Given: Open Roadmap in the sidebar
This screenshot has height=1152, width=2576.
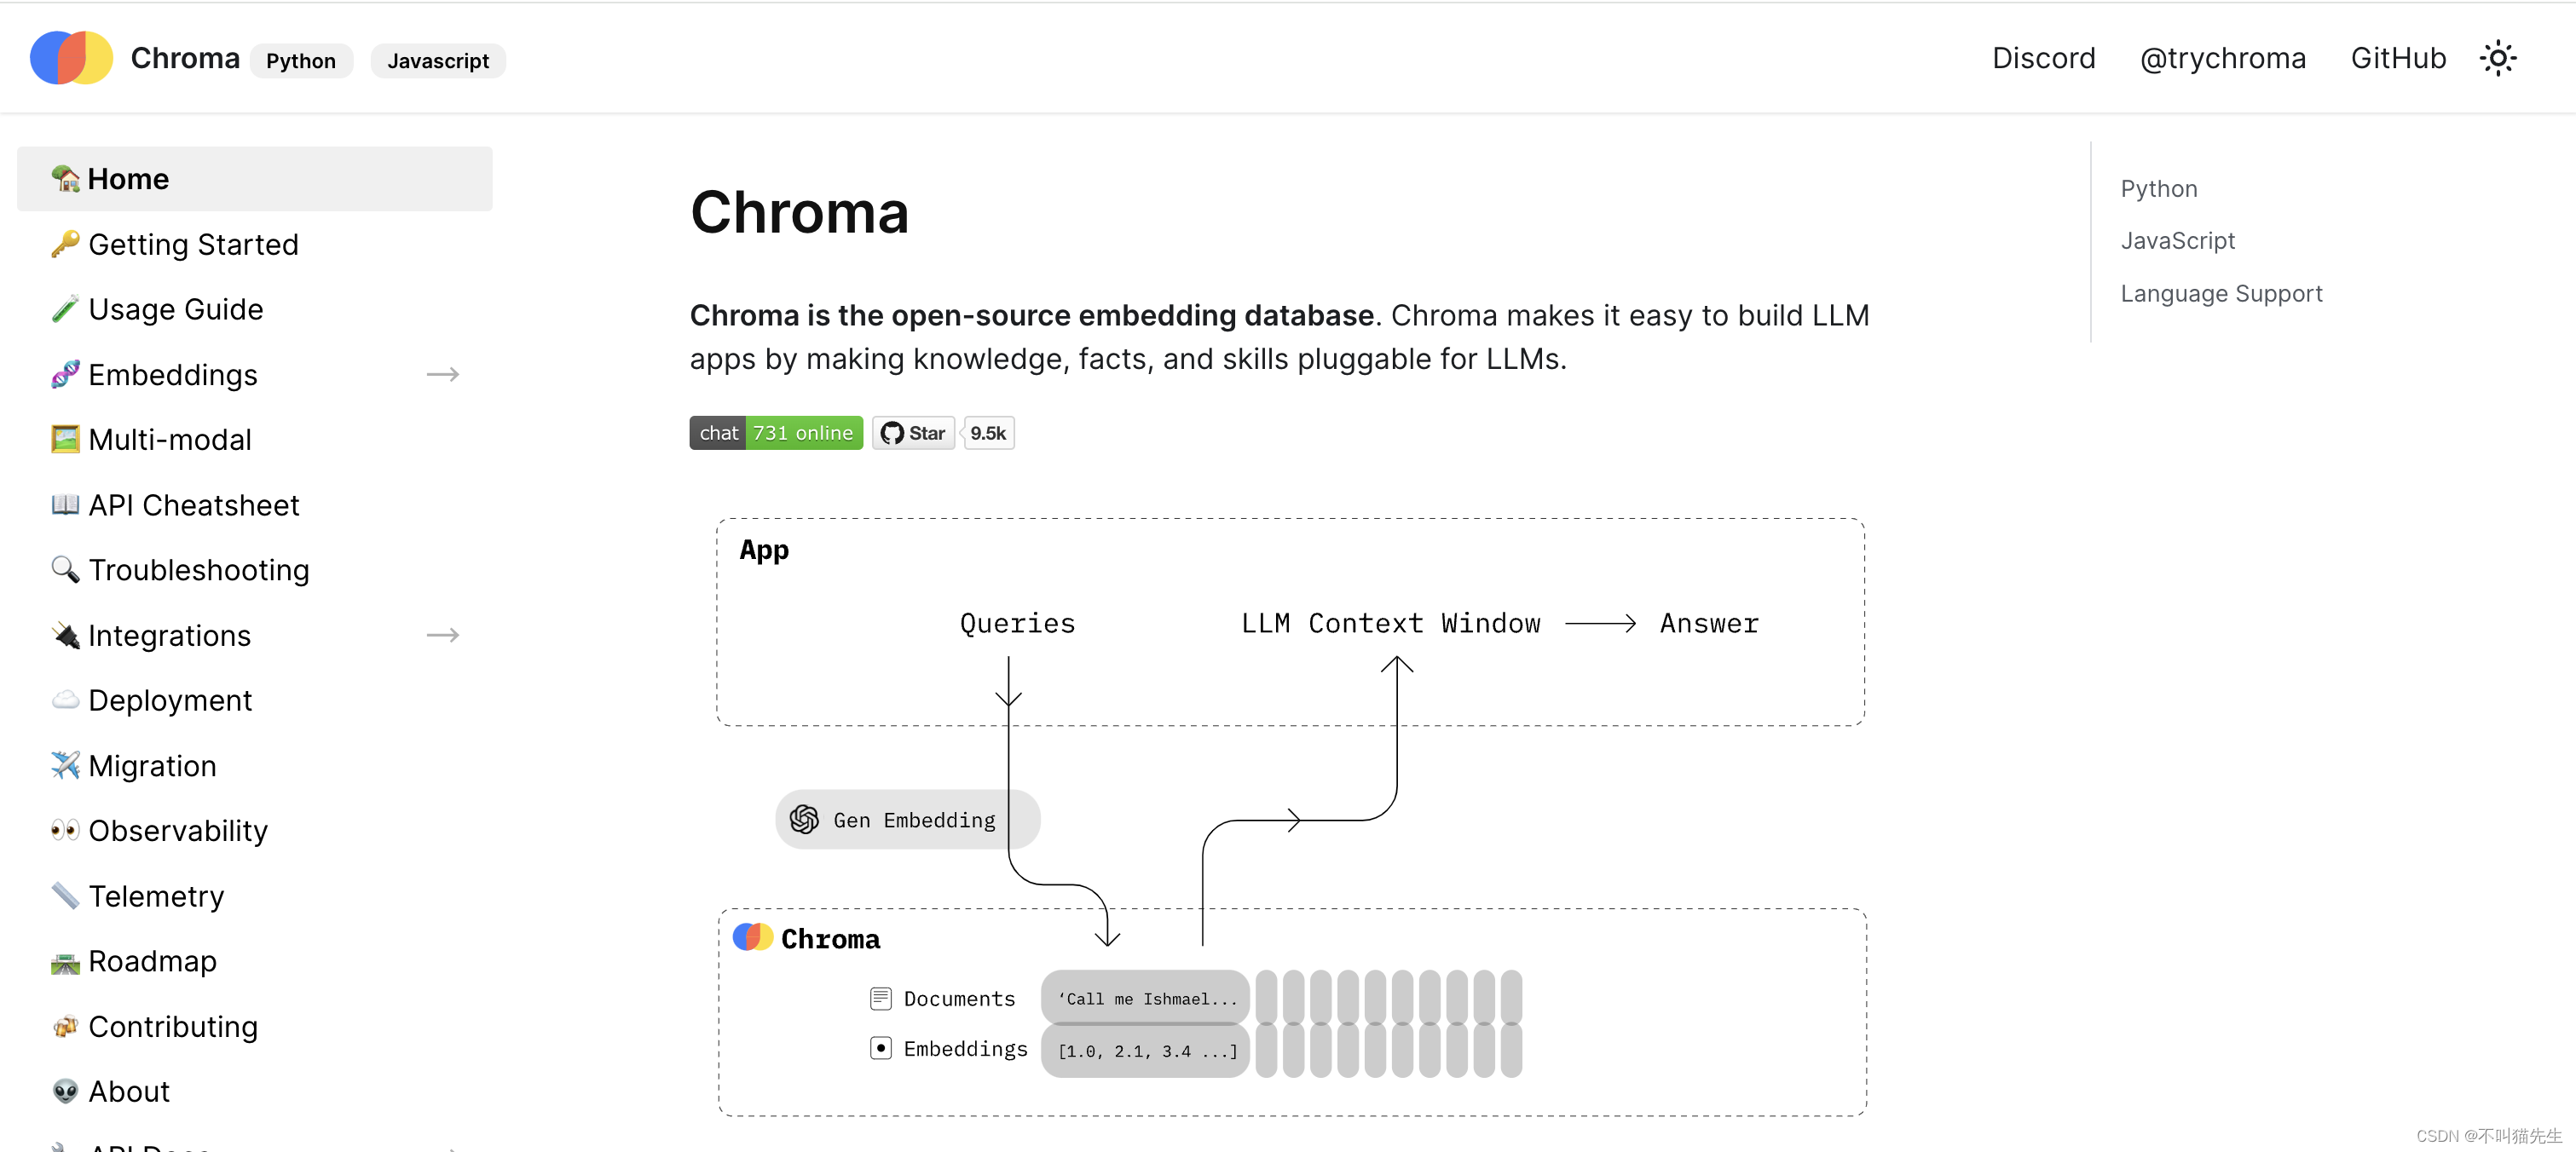Looking at the screenshot, I should coord(152,961).
